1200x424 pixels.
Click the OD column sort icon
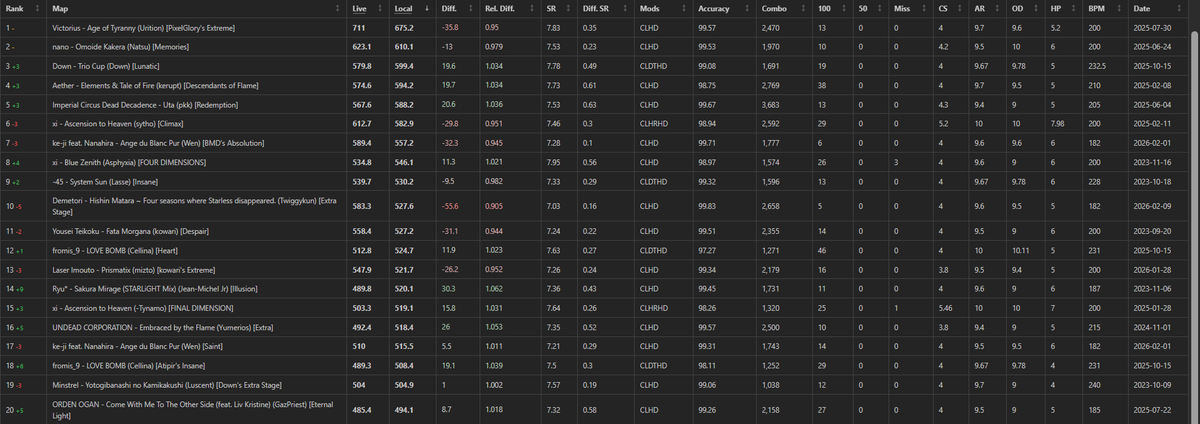pyautogui.click(x=1035, y=10)
